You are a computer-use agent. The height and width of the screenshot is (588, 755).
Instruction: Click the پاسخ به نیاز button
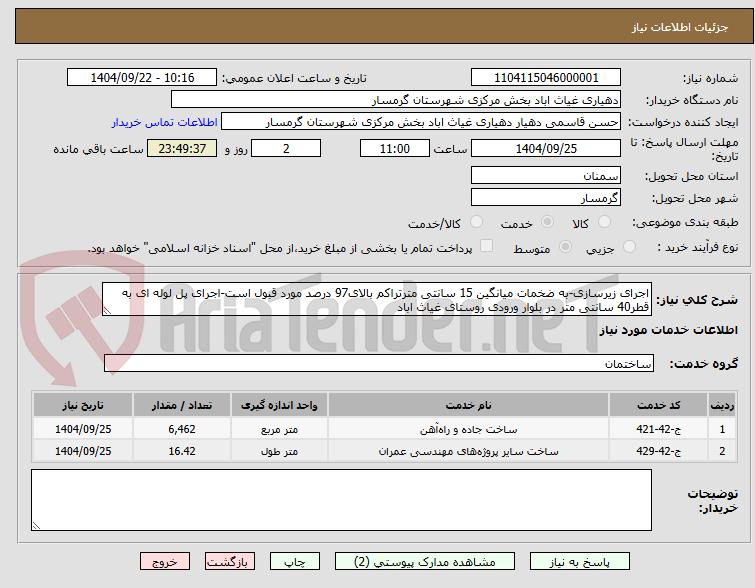(580, 562)
